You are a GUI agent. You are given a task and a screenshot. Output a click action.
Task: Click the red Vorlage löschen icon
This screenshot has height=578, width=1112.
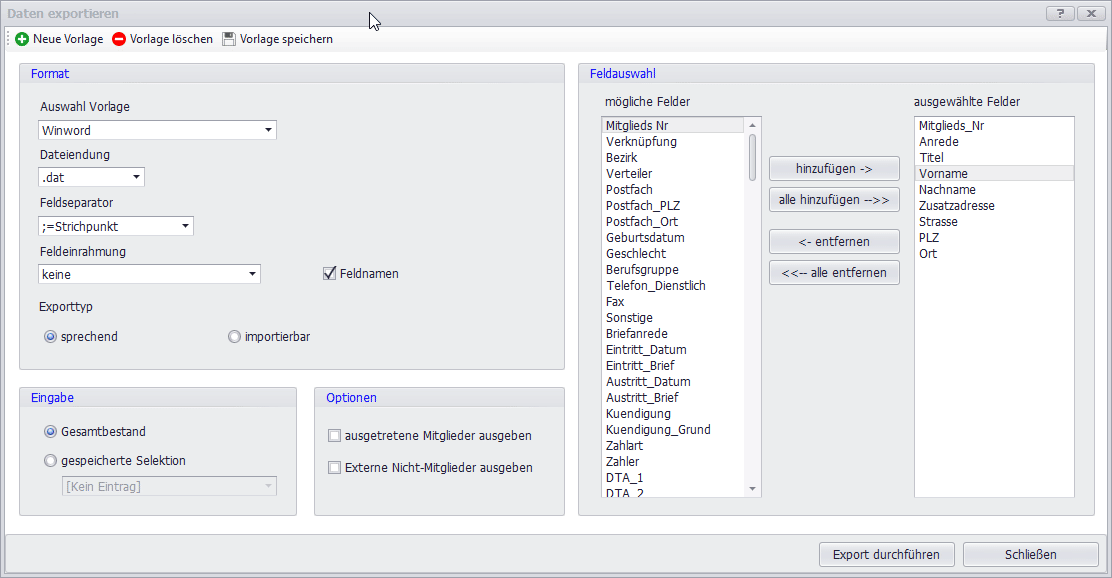119,39
